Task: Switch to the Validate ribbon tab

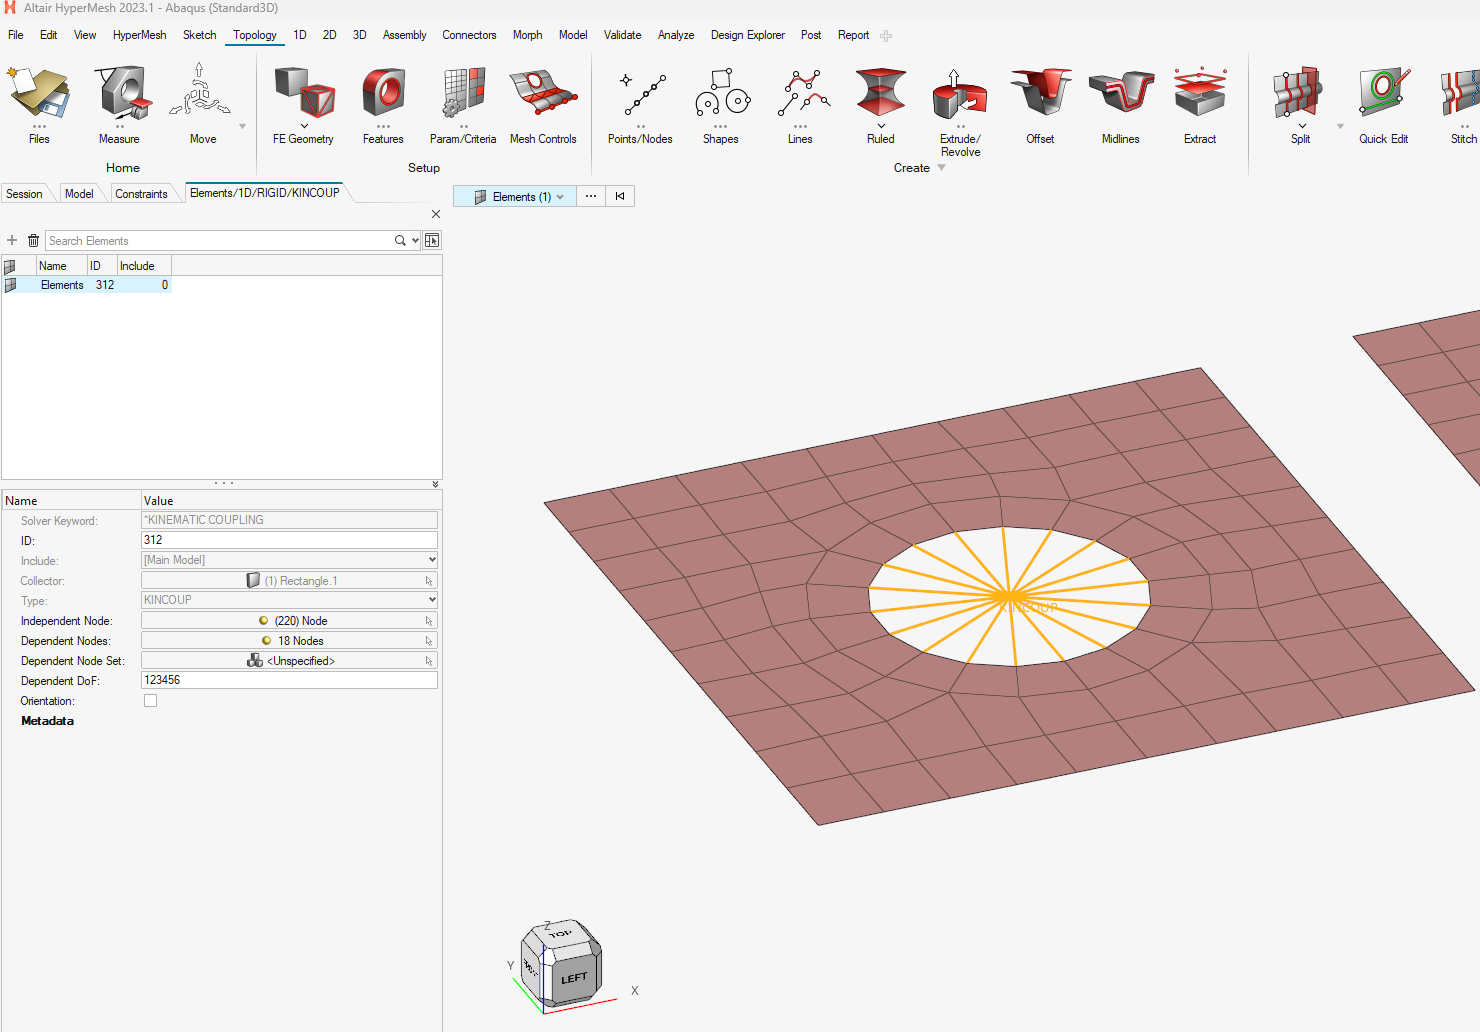Action: [622, 35]
